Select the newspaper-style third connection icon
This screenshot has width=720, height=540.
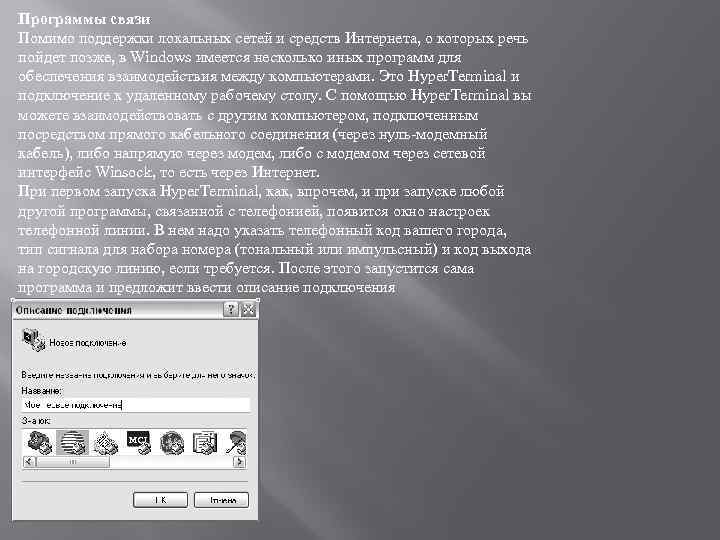[x=106, y=443]
